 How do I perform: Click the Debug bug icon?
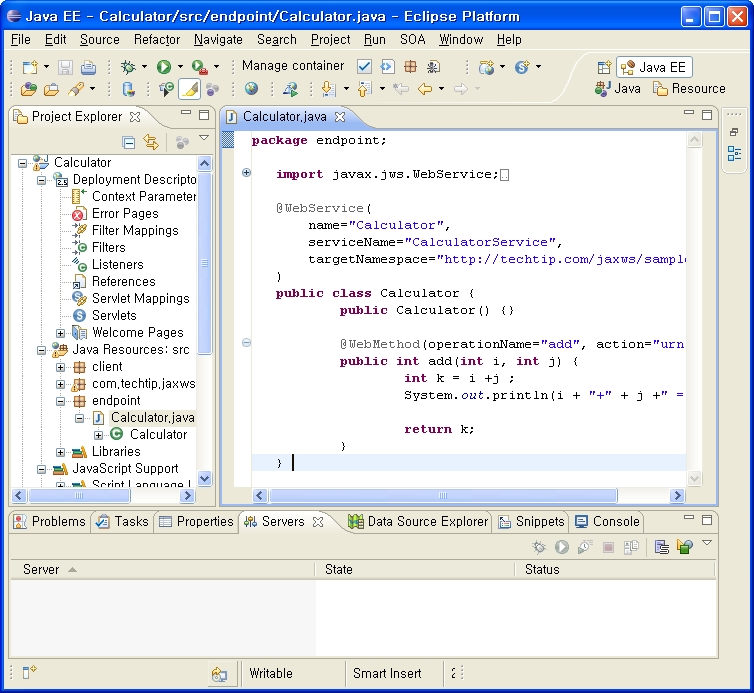tap(127, 67)
